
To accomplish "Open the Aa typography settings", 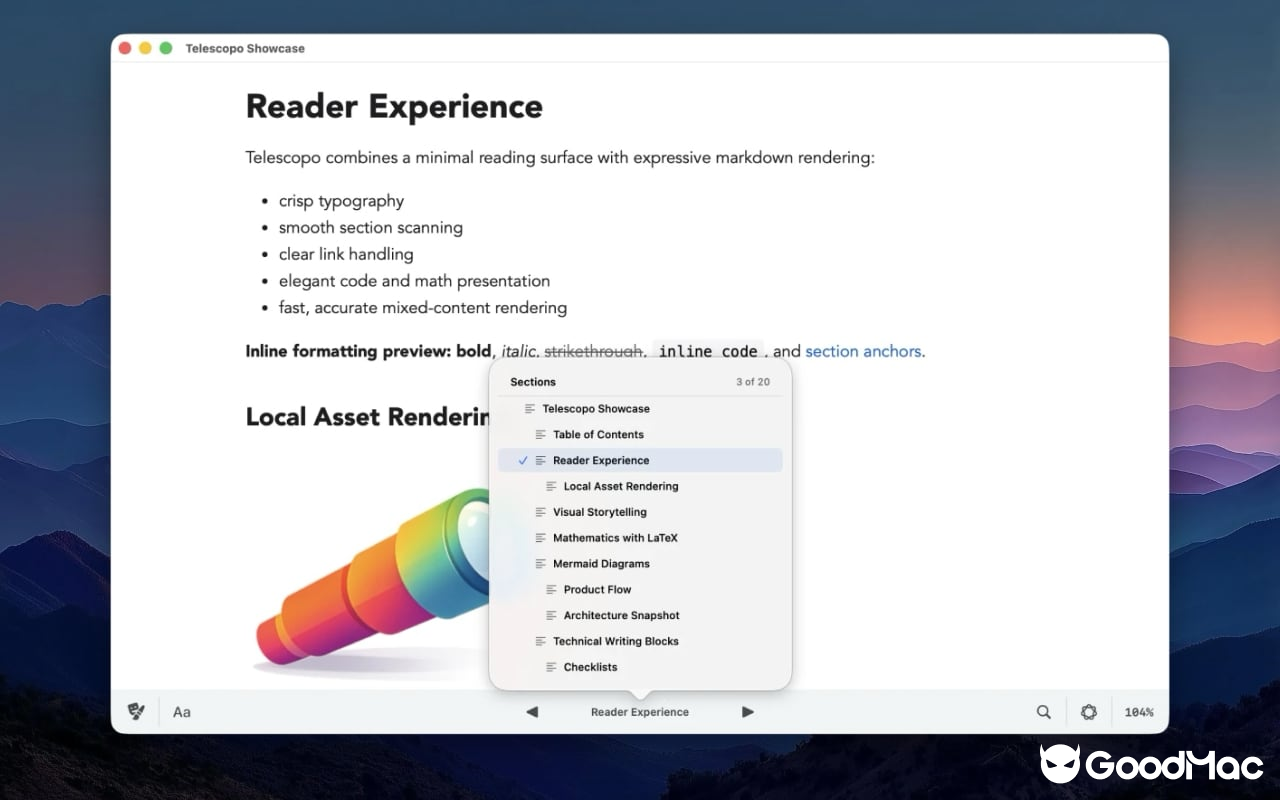I will (x=182, y=712).
